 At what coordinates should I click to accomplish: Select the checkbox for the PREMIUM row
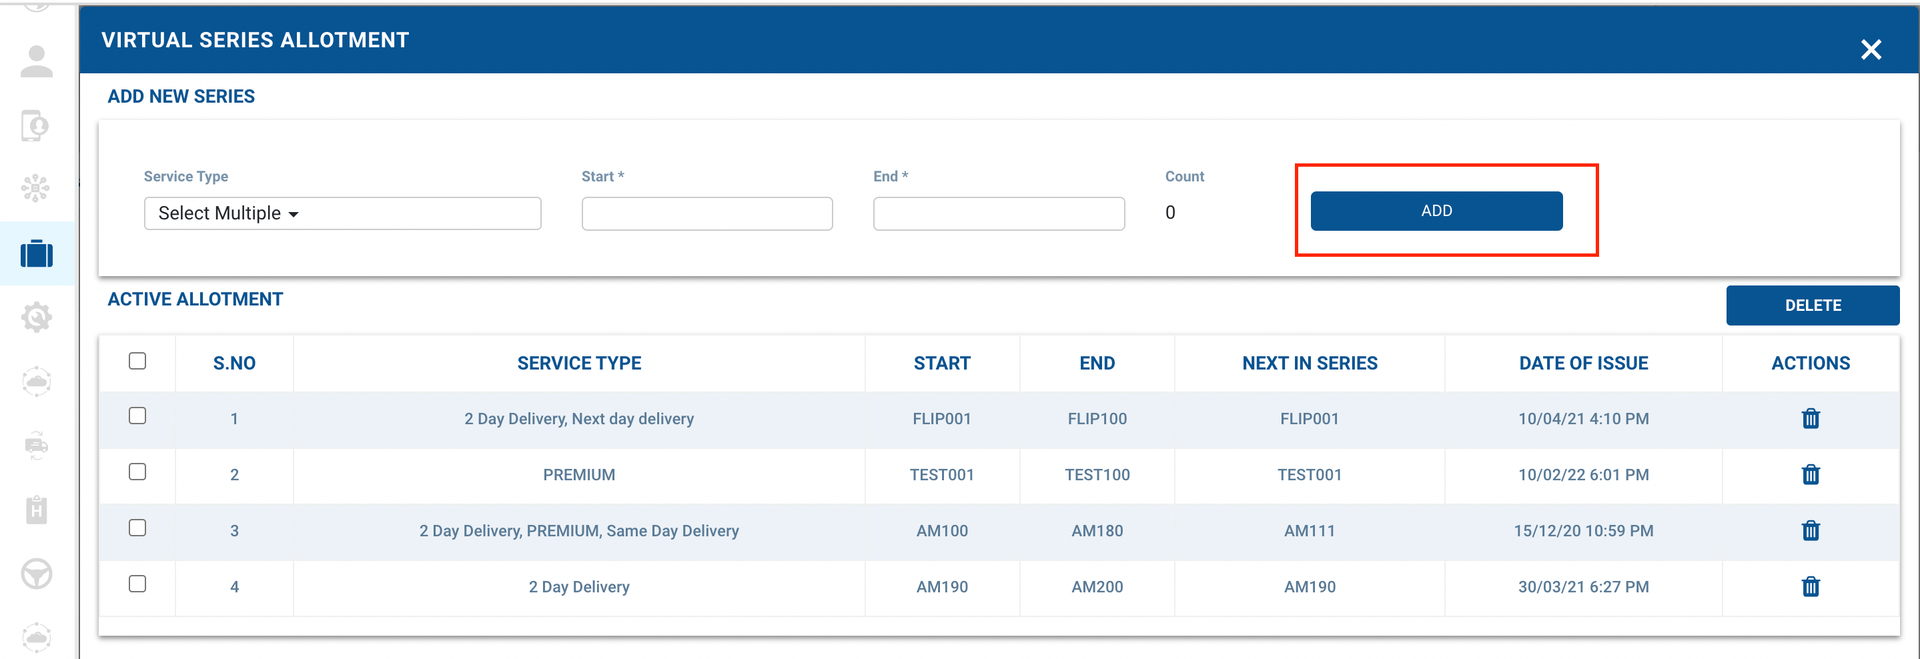pos(138,472)
